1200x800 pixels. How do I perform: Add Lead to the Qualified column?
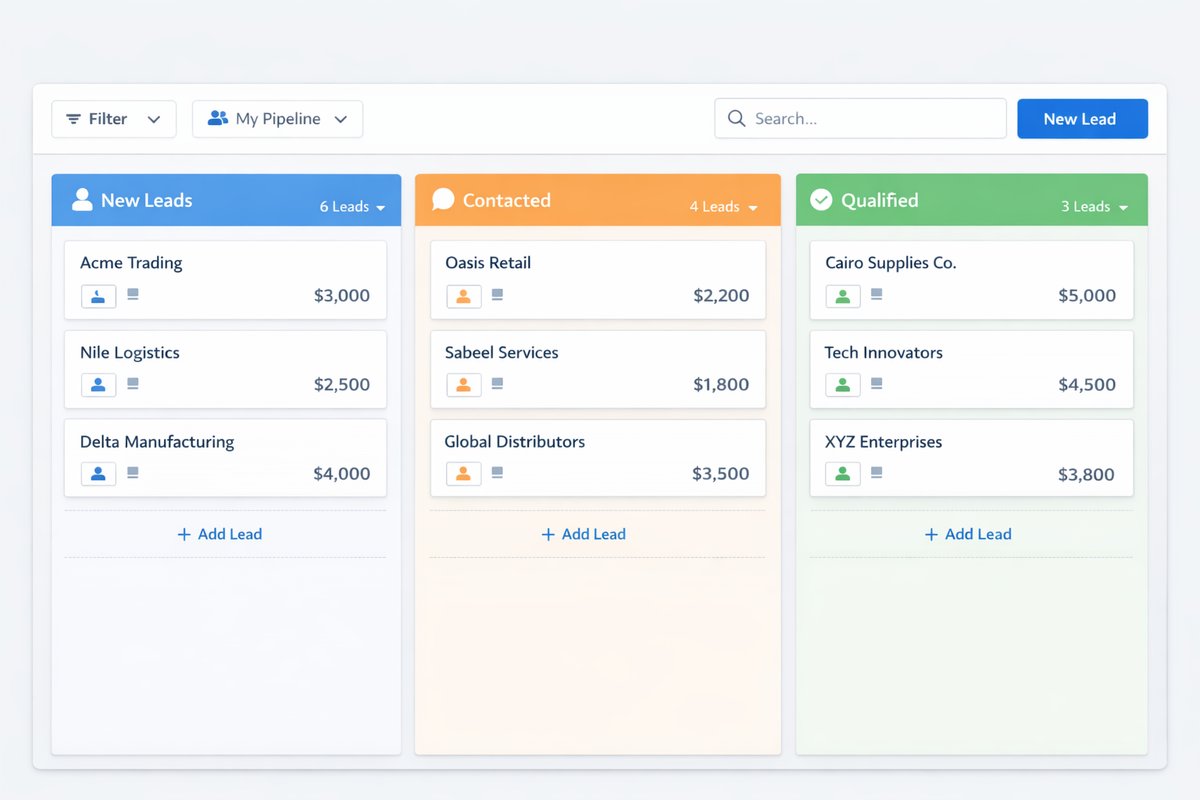click(x=968, y=534)
